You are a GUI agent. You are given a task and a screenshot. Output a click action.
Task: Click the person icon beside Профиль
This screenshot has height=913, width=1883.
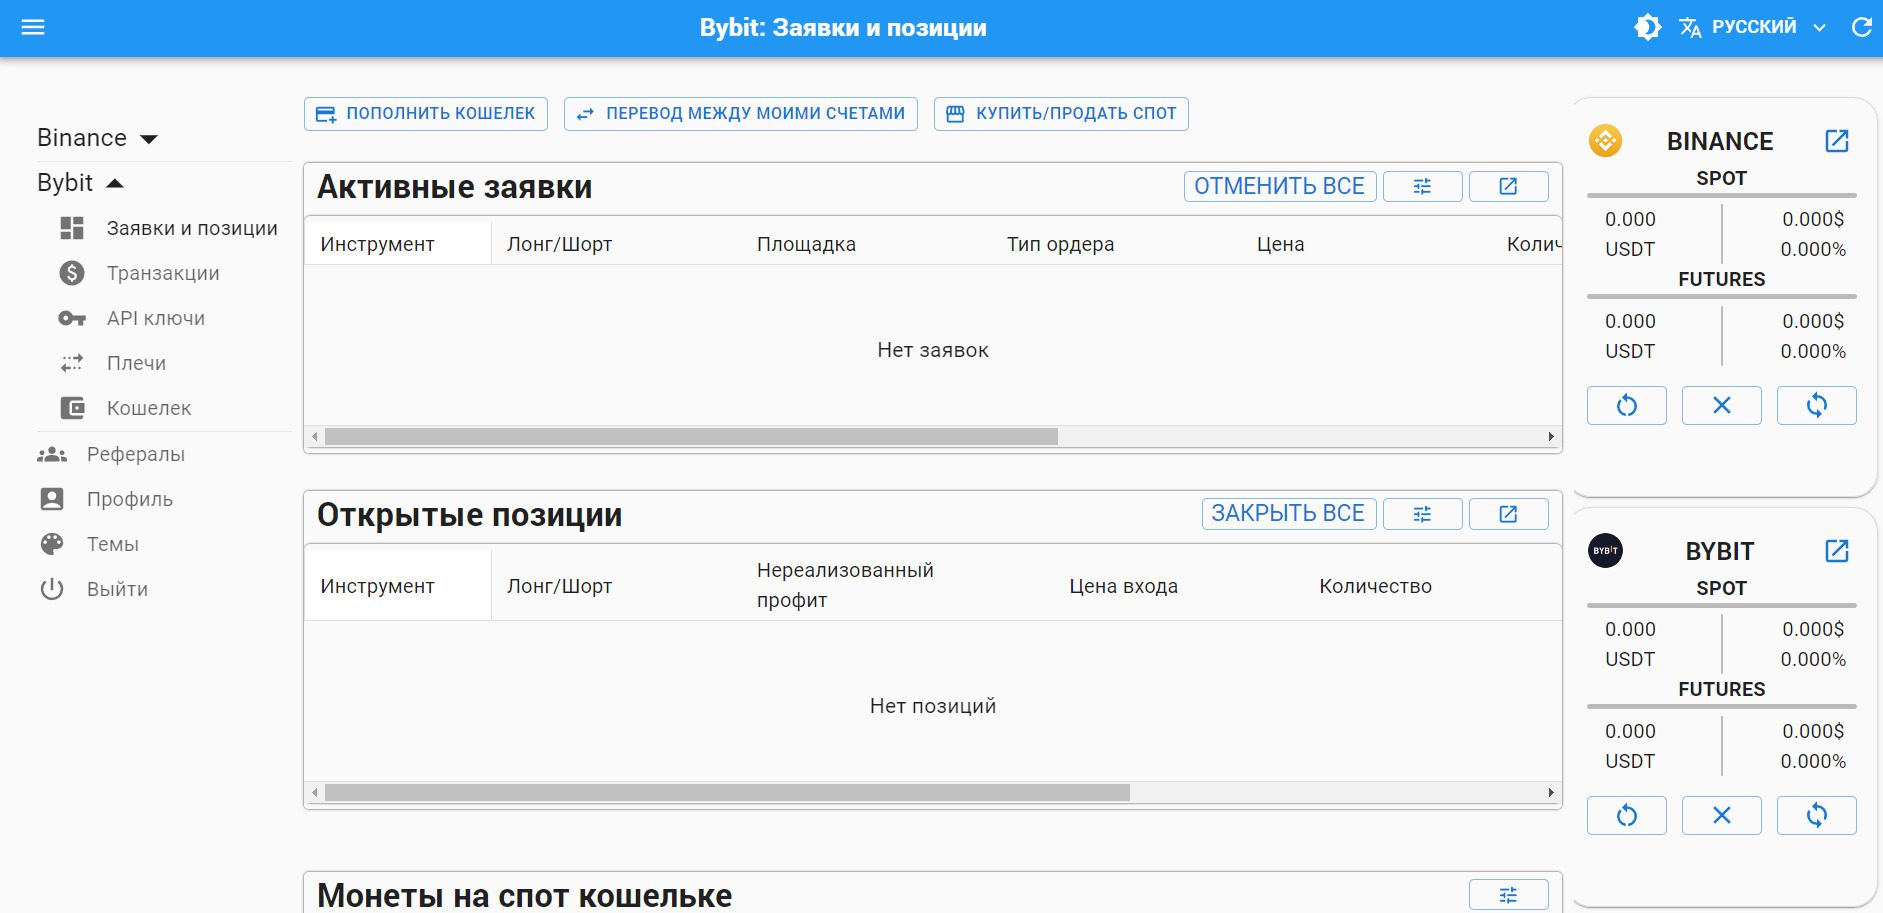[x=52, y=499]
